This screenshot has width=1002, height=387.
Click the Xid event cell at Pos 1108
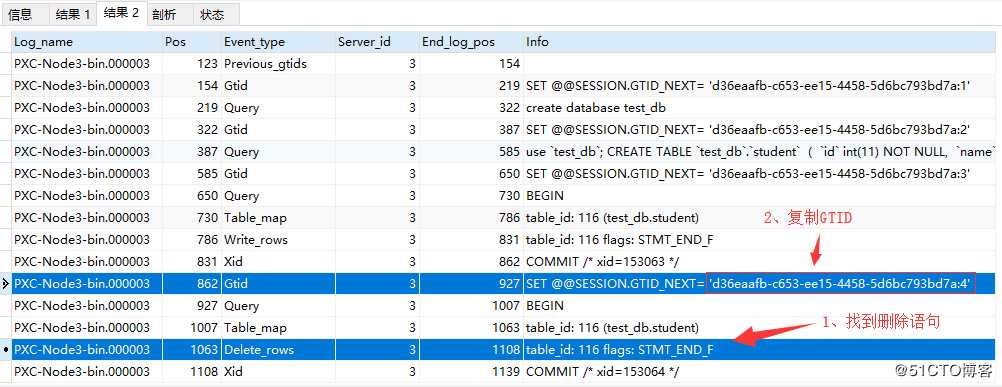point(278,371)
